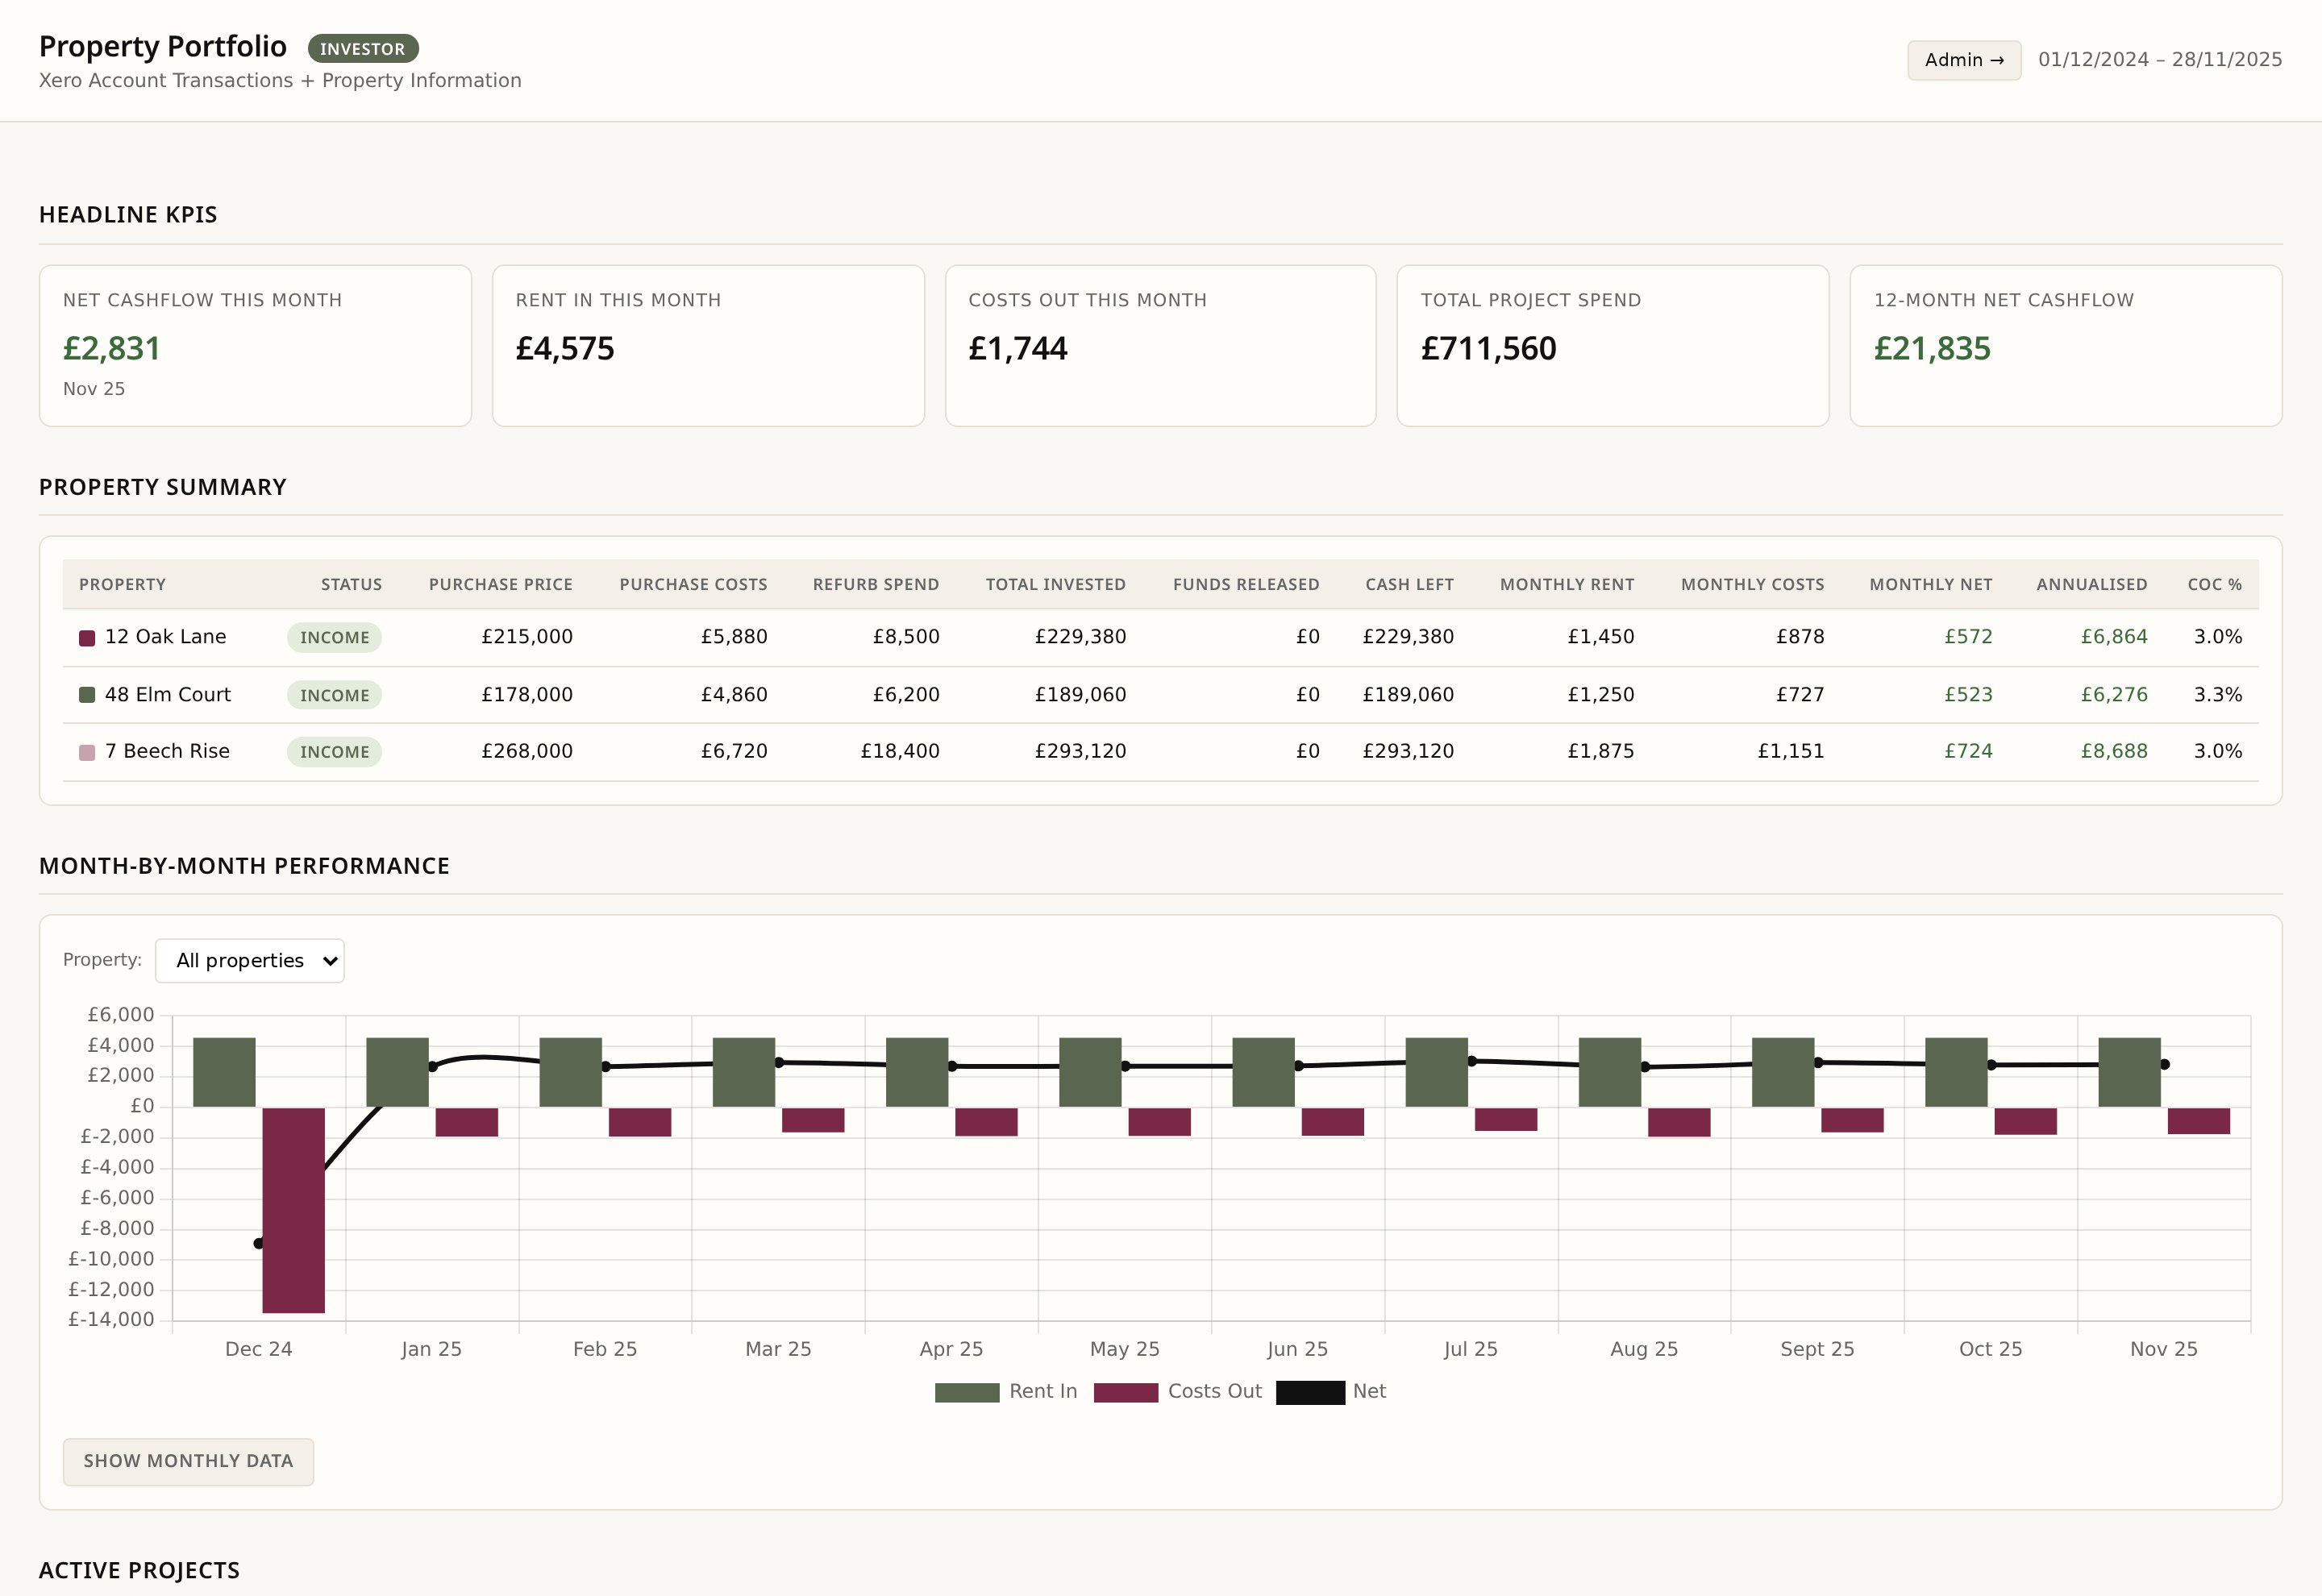Screen dimensions: 2322x1596
Task: Click the date range 01/12/2024 – 28/11/2025
Action: point(2160,59)
